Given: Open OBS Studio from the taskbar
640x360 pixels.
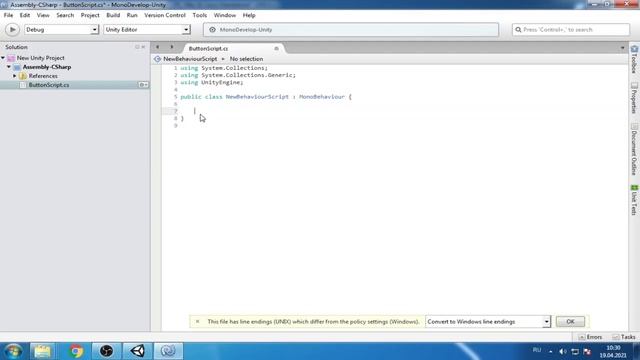Looking at the screenshot, I should [106, 351].
